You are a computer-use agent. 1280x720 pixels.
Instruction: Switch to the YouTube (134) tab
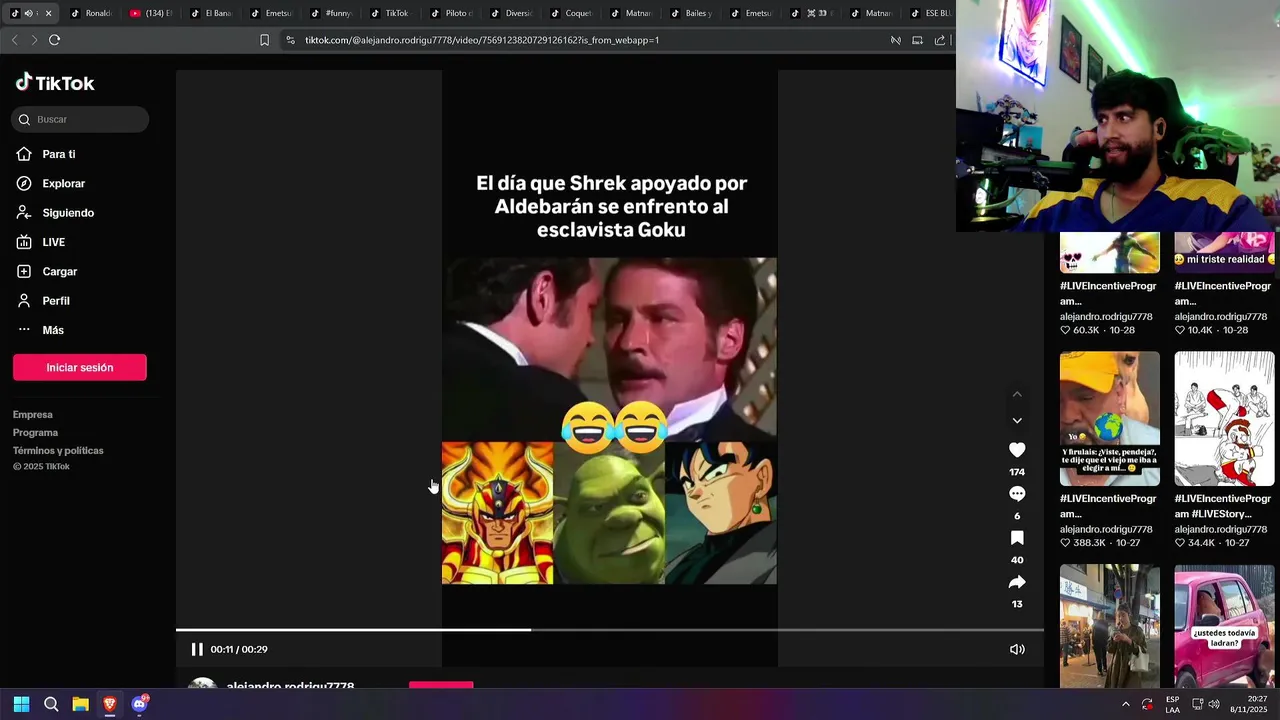tap(152, 13)
